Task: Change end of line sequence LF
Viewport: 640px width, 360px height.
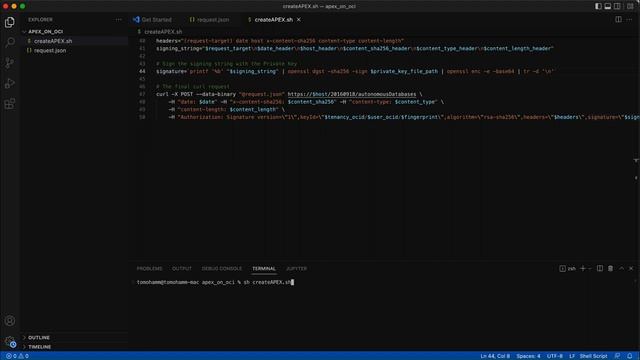Action: (x=572, y=356)
